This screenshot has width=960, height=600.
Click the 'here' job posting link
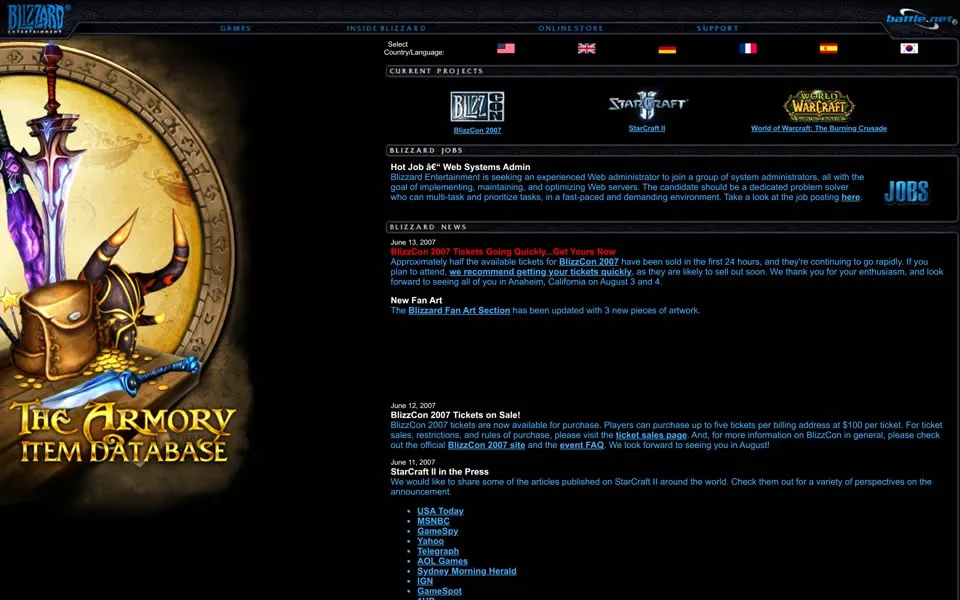pos(850,197)
